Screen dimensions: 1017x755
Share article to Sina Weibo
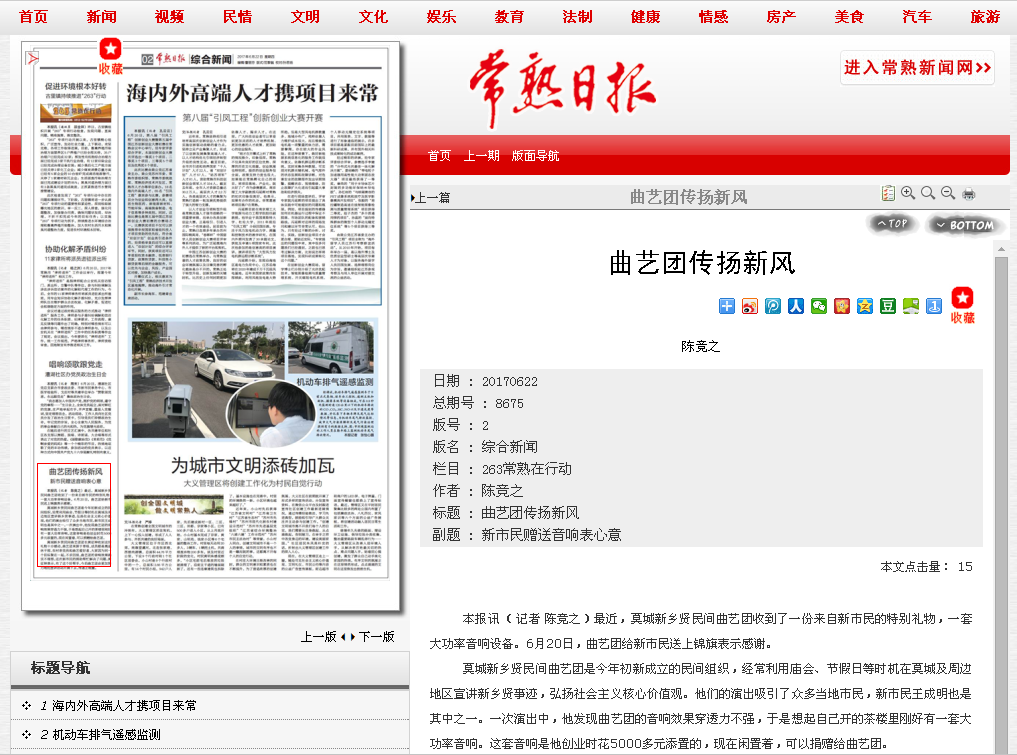[750, 306]
